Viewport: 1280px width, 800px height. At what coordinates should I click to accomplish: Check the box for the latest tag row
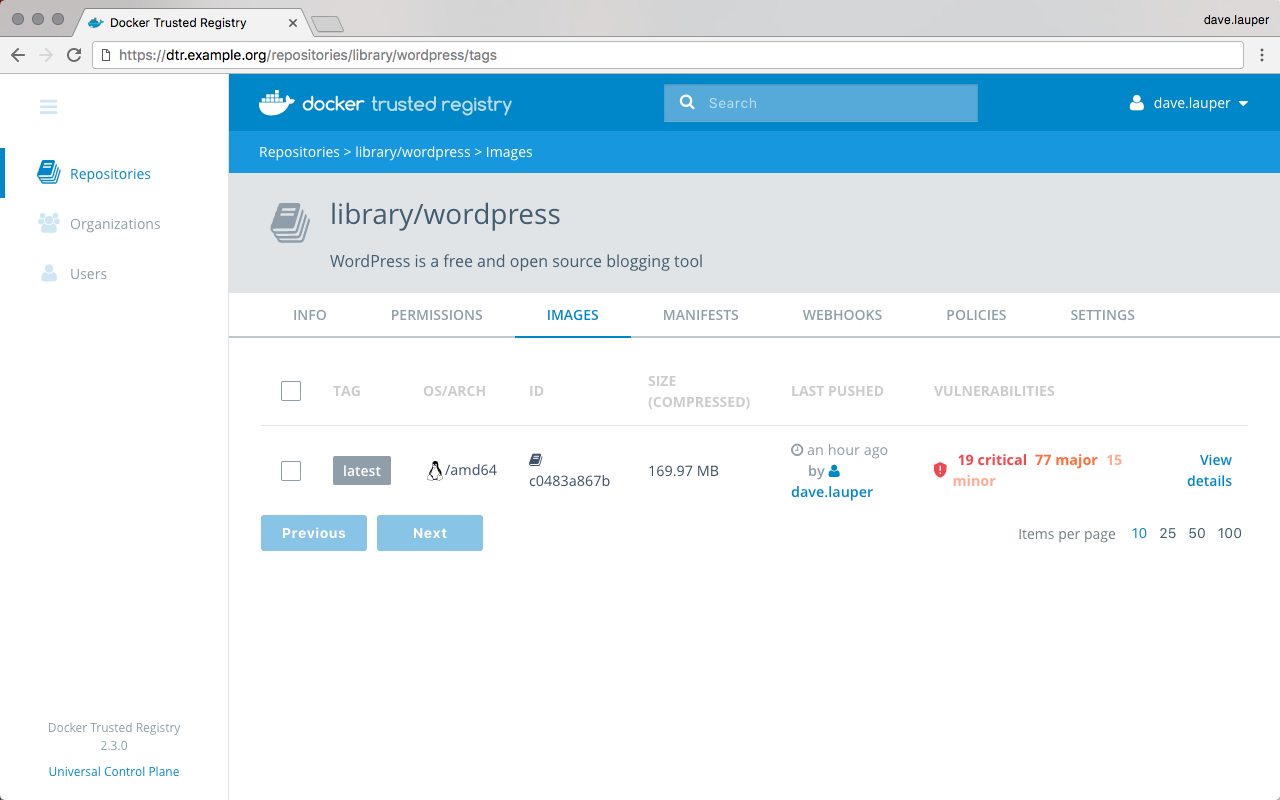(291, 471)
